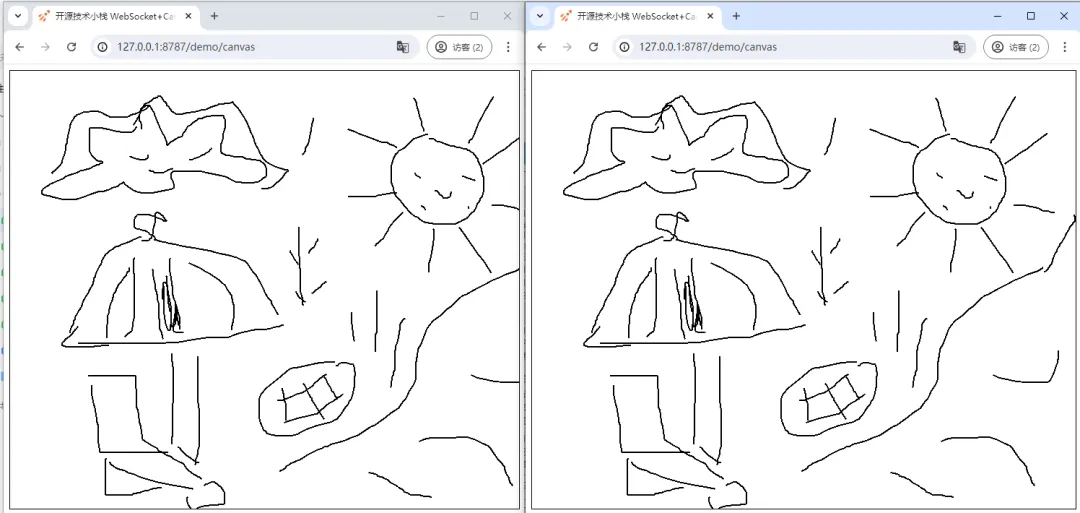The image size is (1080, 513).
Task: Expand the tab search dropdown in right window
Action: (539, 16)
